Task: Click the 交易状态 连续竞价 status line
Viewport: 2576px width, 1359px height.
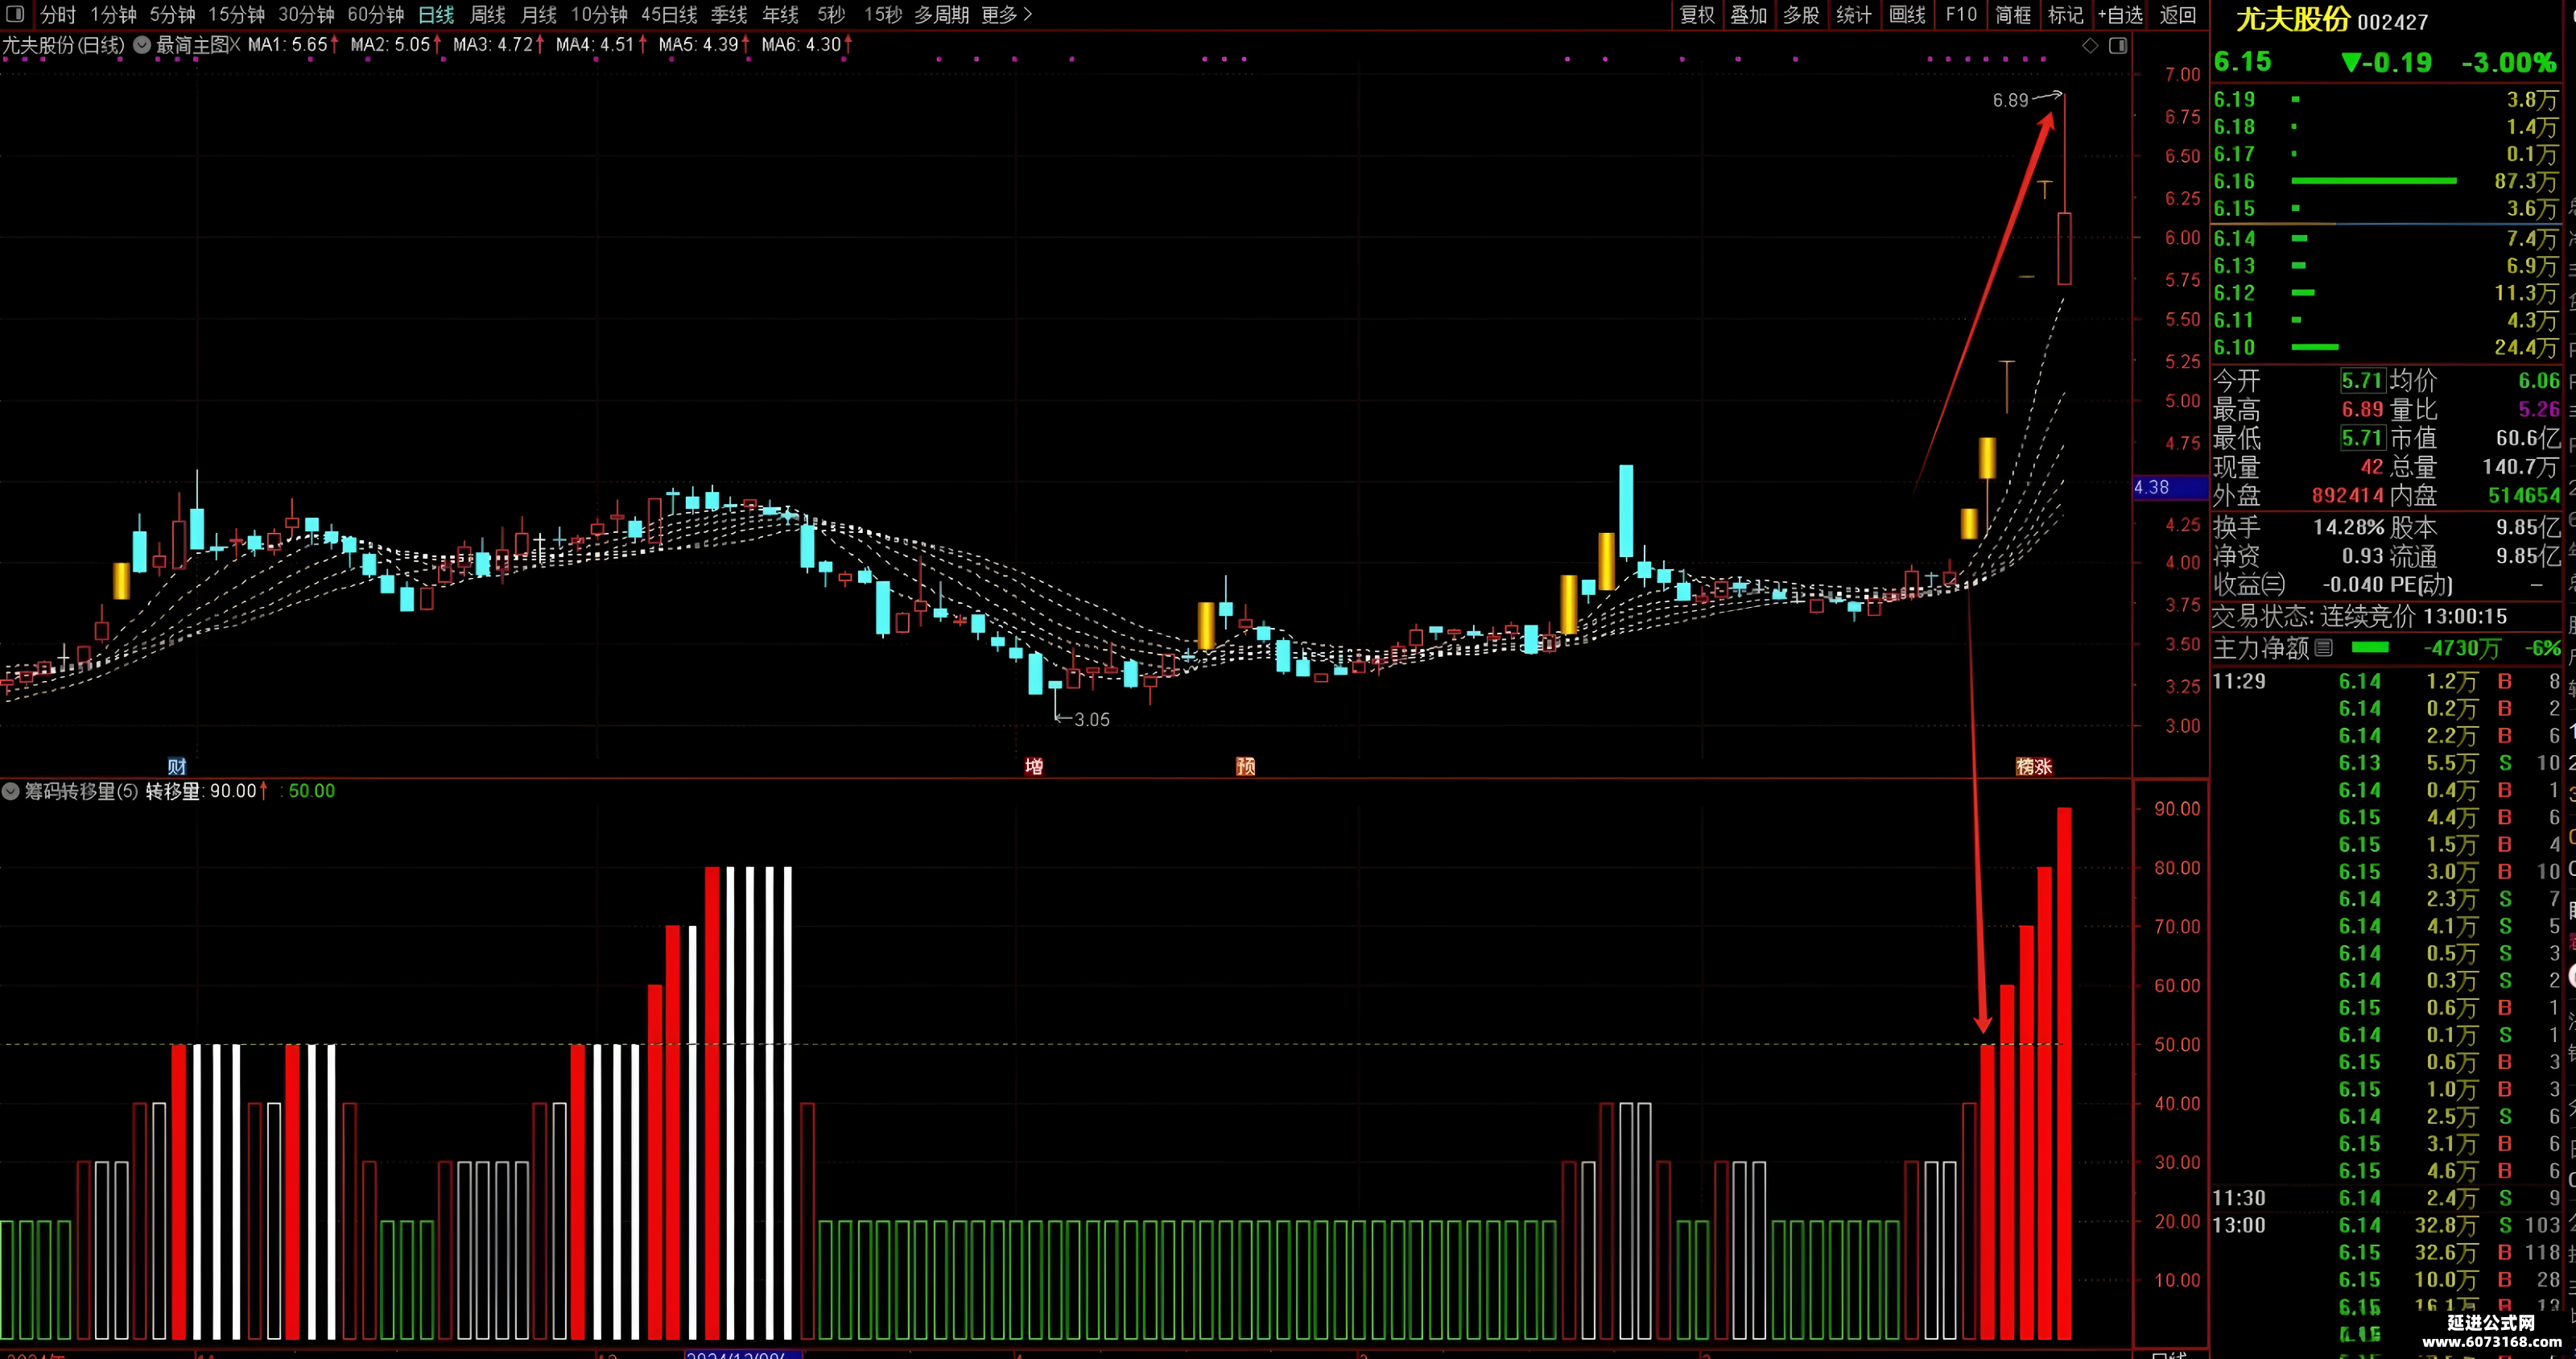Action: (2361, 616)
